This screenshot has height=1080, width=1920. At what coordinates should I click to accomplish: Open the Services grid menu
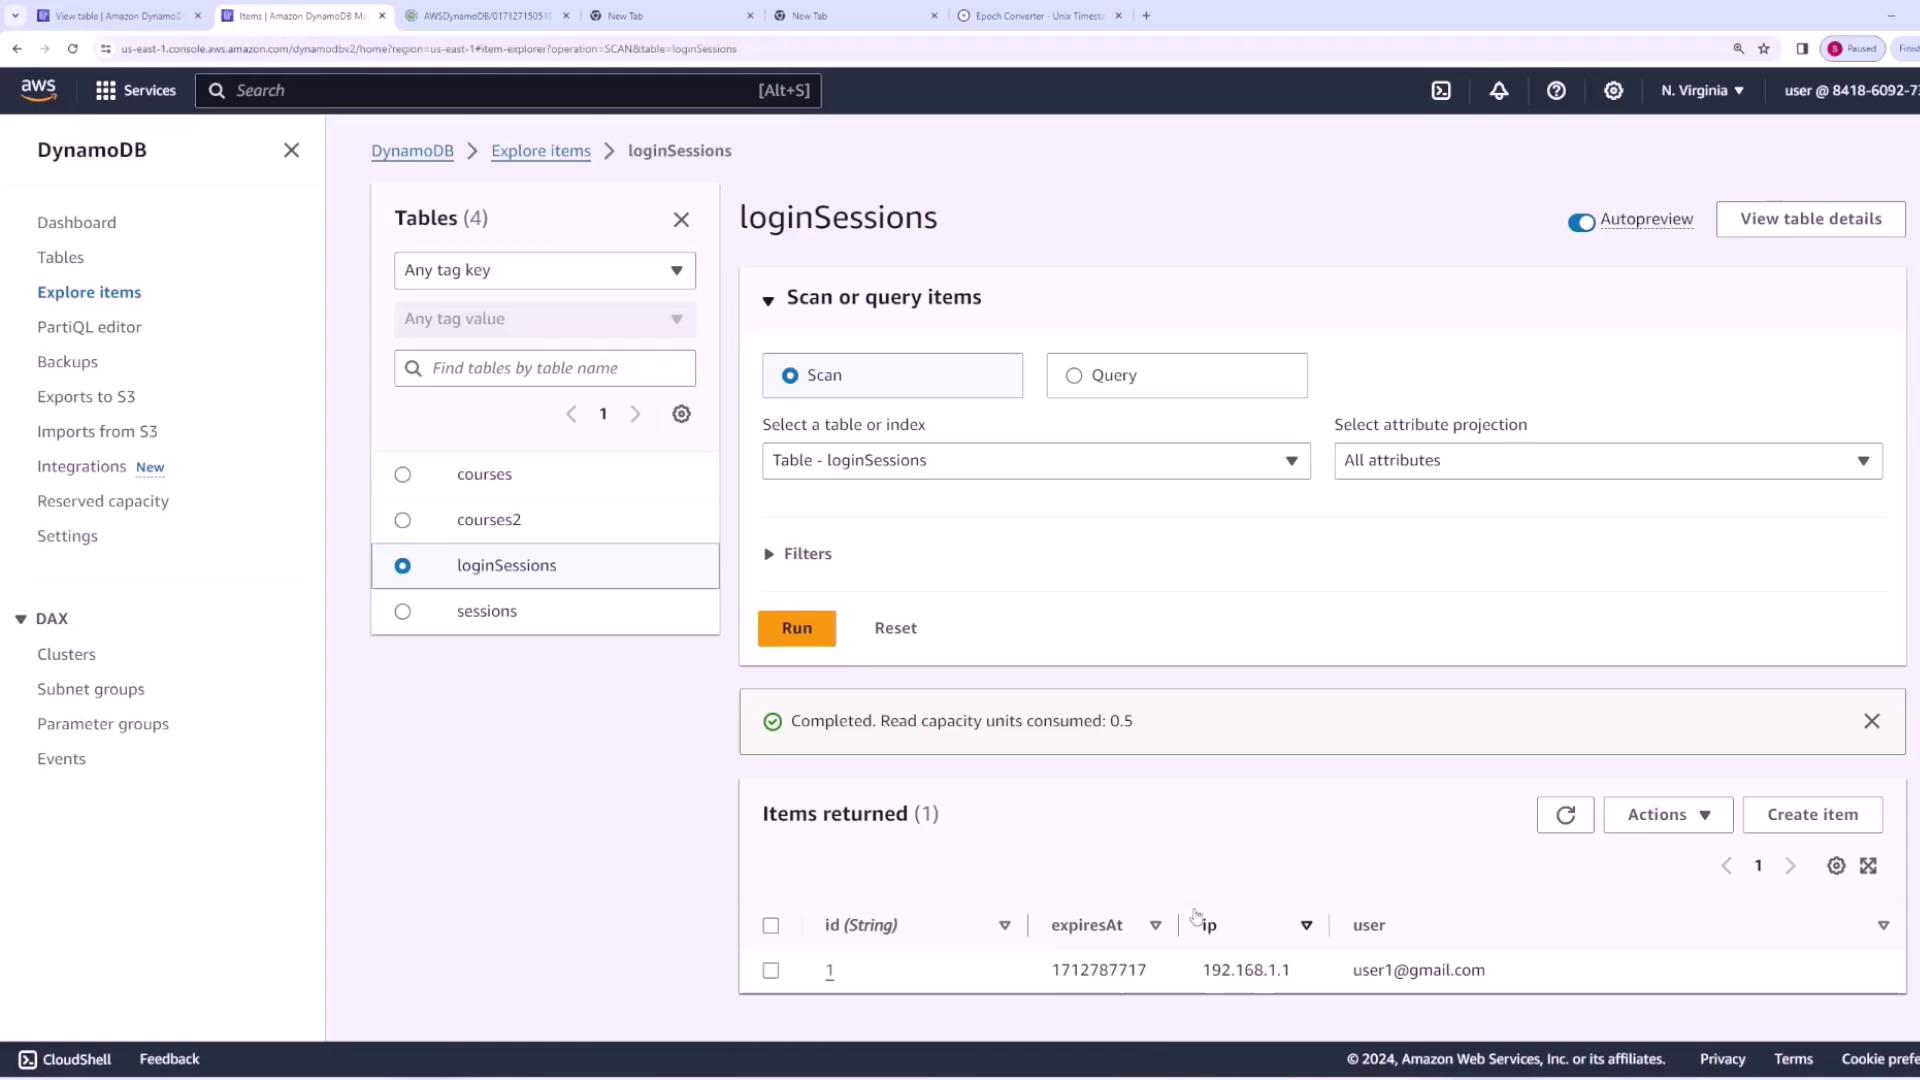(x=135, y=90)
